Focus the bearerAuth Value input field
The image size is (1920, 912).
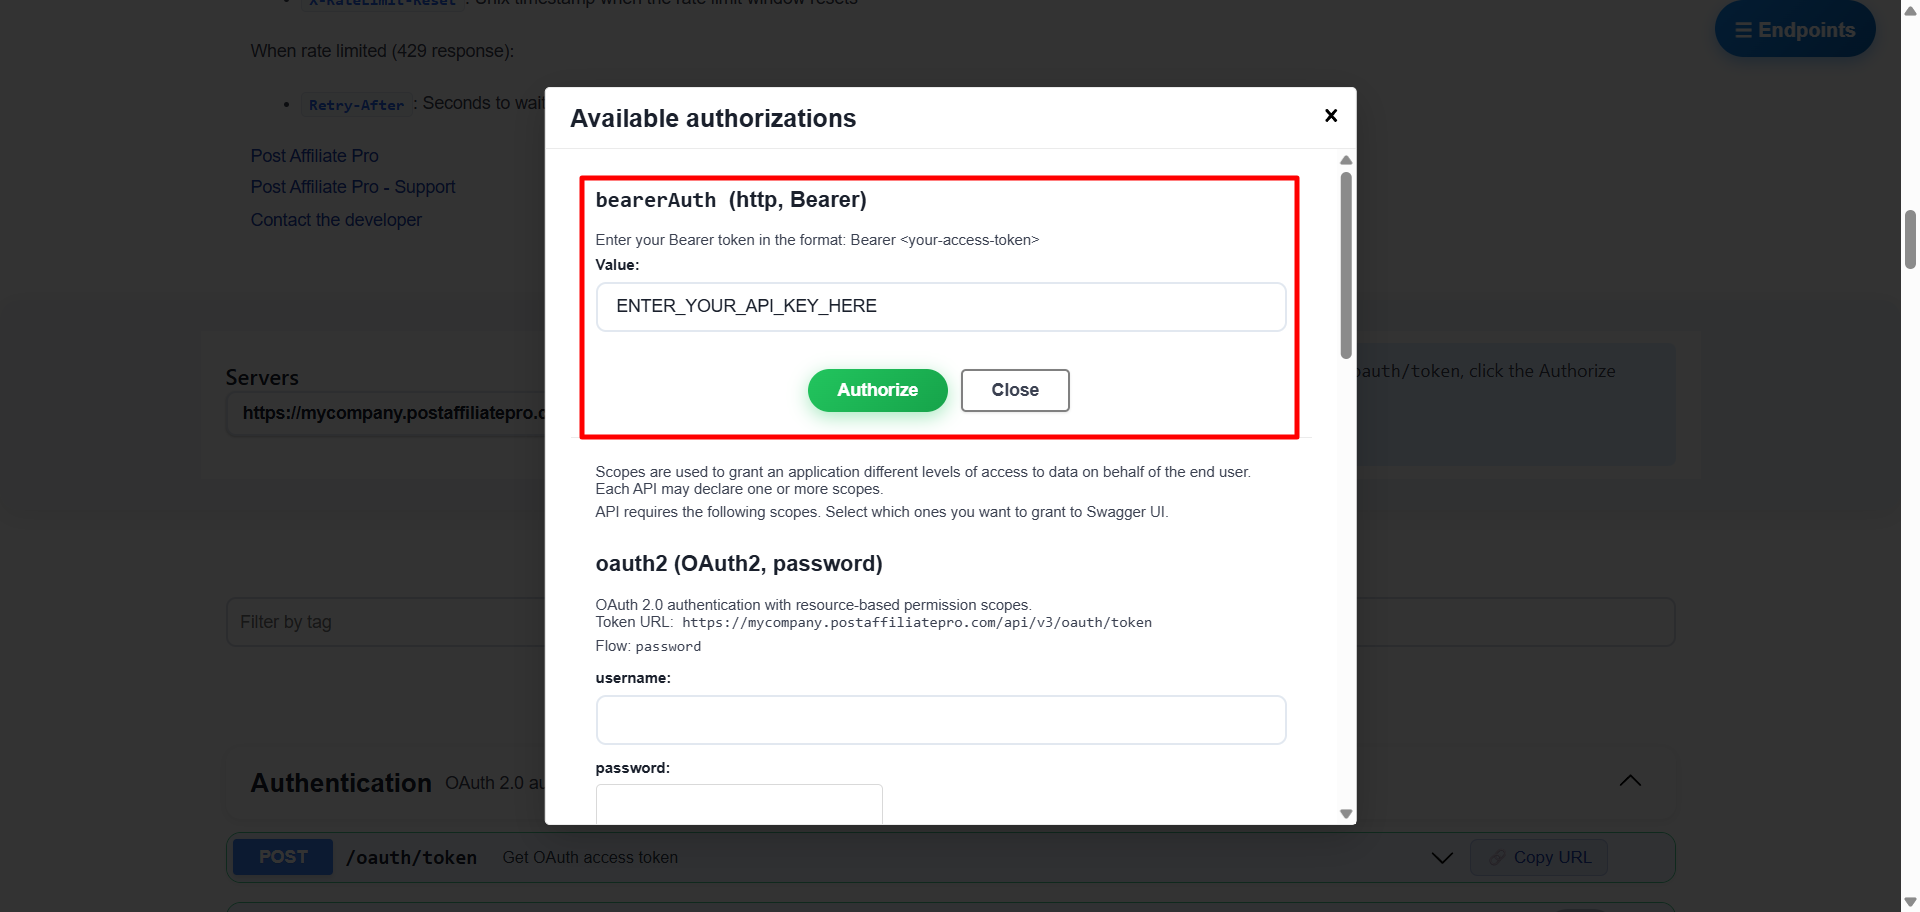tap(940, 307)
